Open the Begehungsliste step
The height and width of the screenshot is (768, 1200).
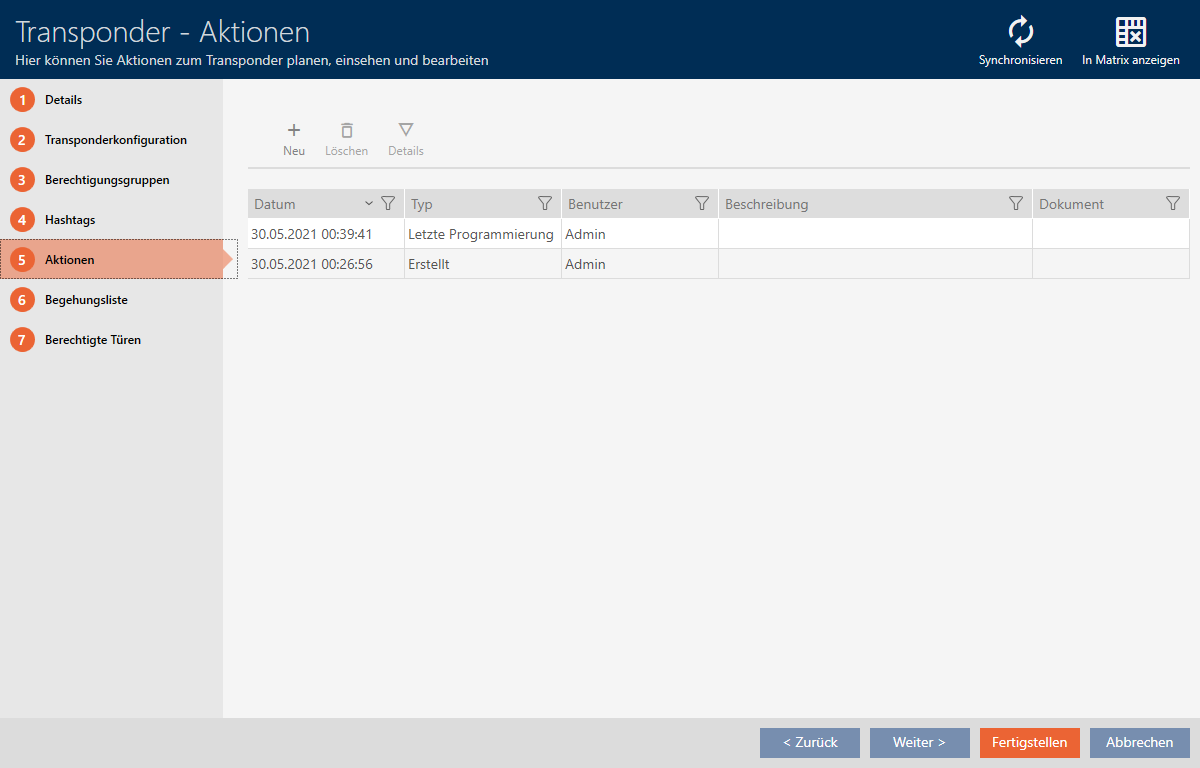tap(86, 300)
